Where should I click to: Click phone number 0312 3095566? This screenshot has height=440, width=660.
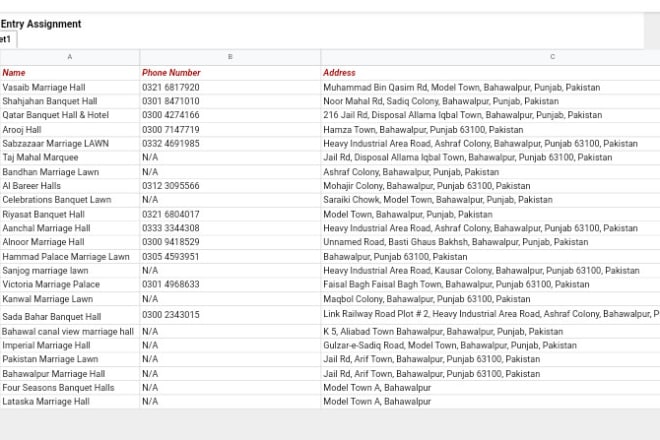click(x=230, y=186)
